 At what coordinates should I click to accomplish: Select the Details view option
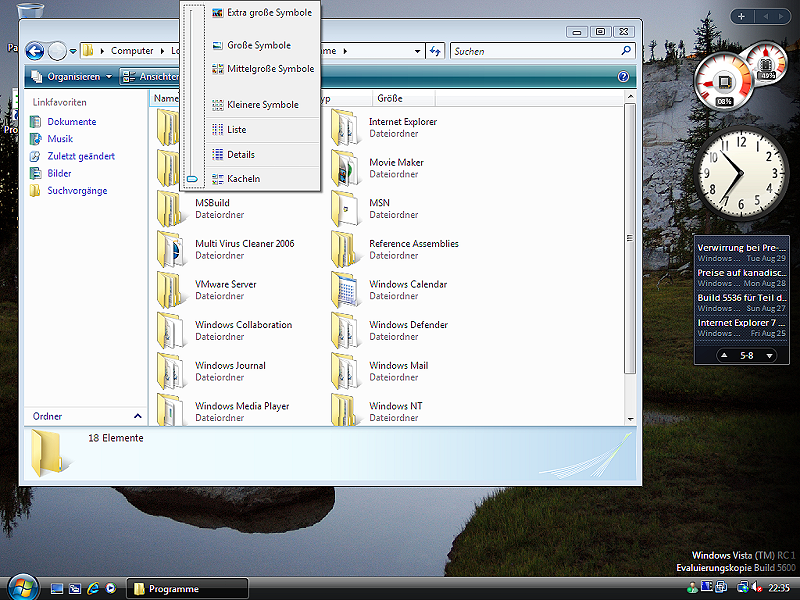pos(240,155)
